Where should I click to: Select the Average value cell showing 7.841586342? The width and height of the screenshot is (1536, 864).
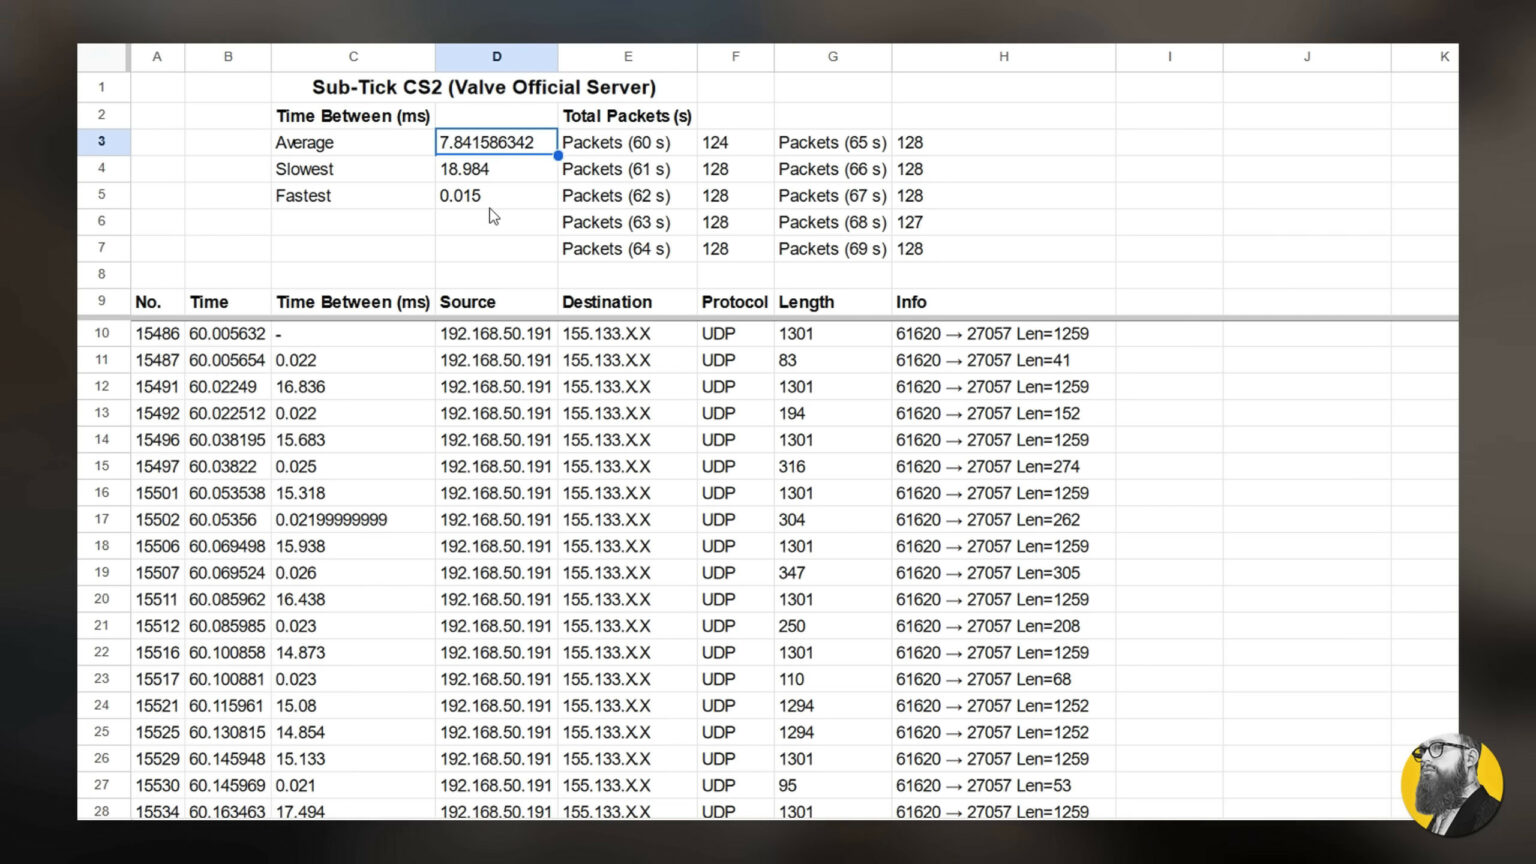coord(496,142)
